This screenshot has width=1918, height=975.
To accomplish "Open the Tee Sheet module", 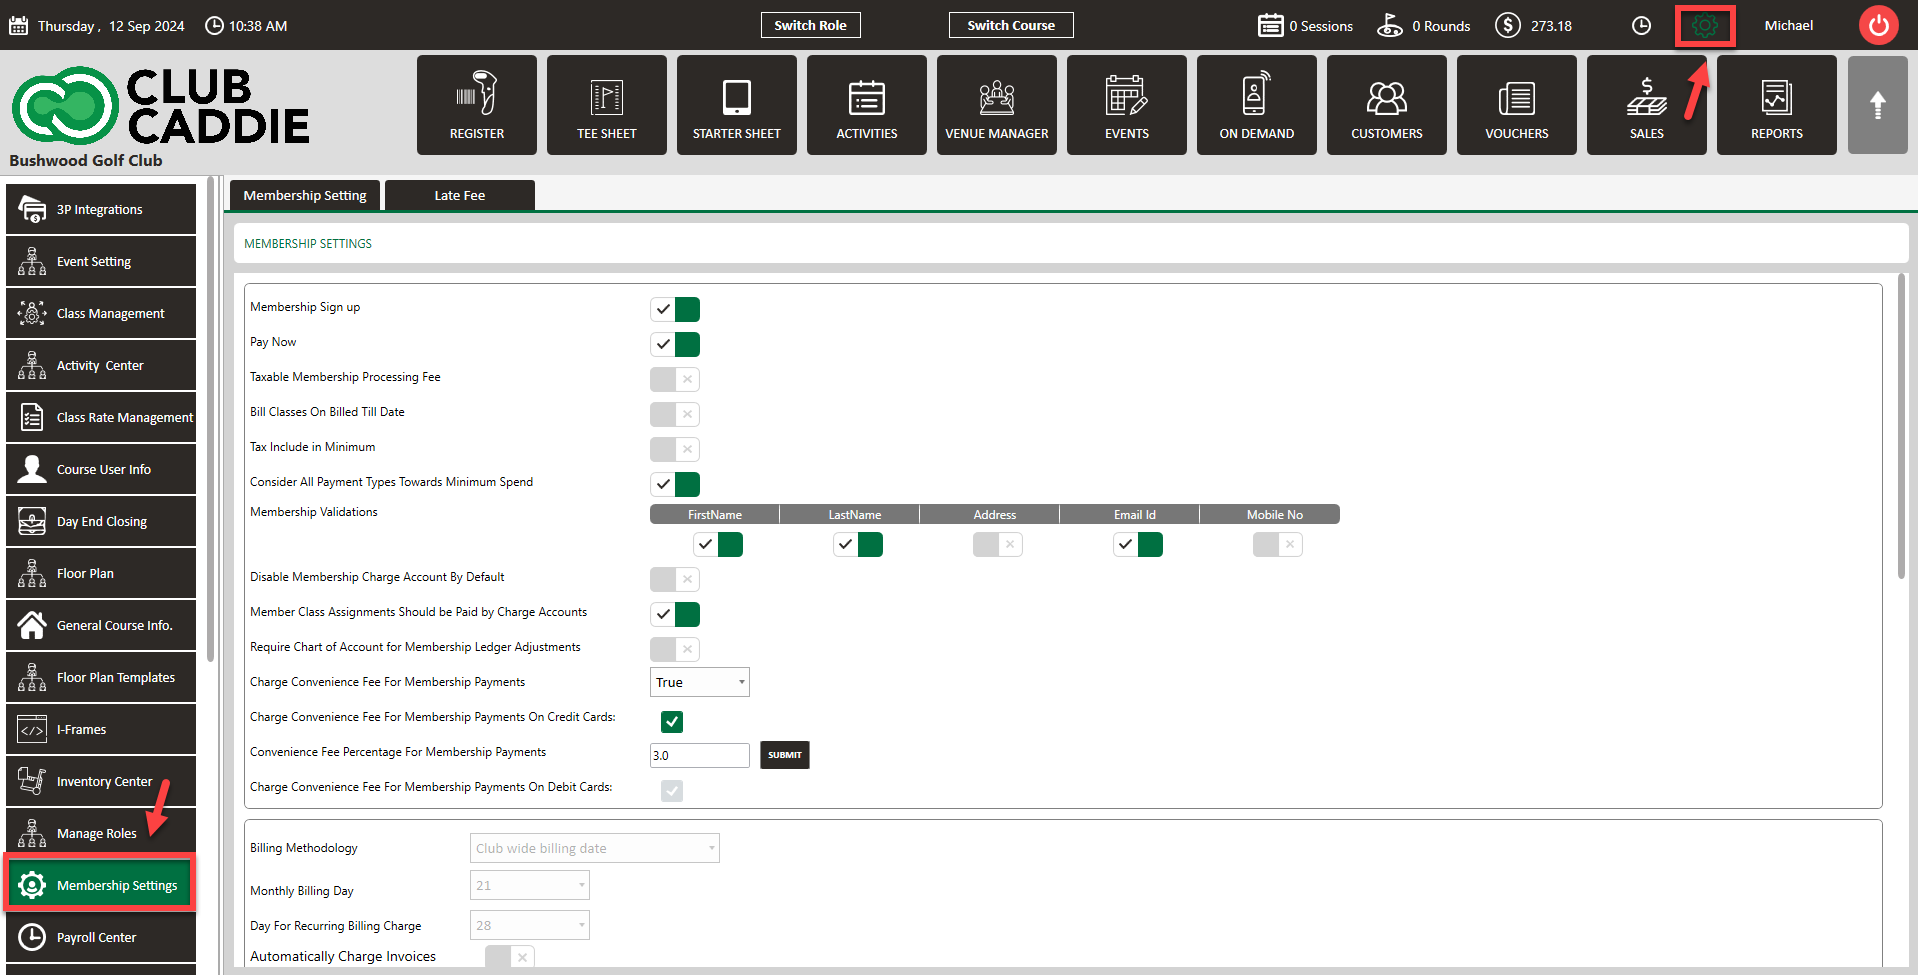I will (607, 105).
